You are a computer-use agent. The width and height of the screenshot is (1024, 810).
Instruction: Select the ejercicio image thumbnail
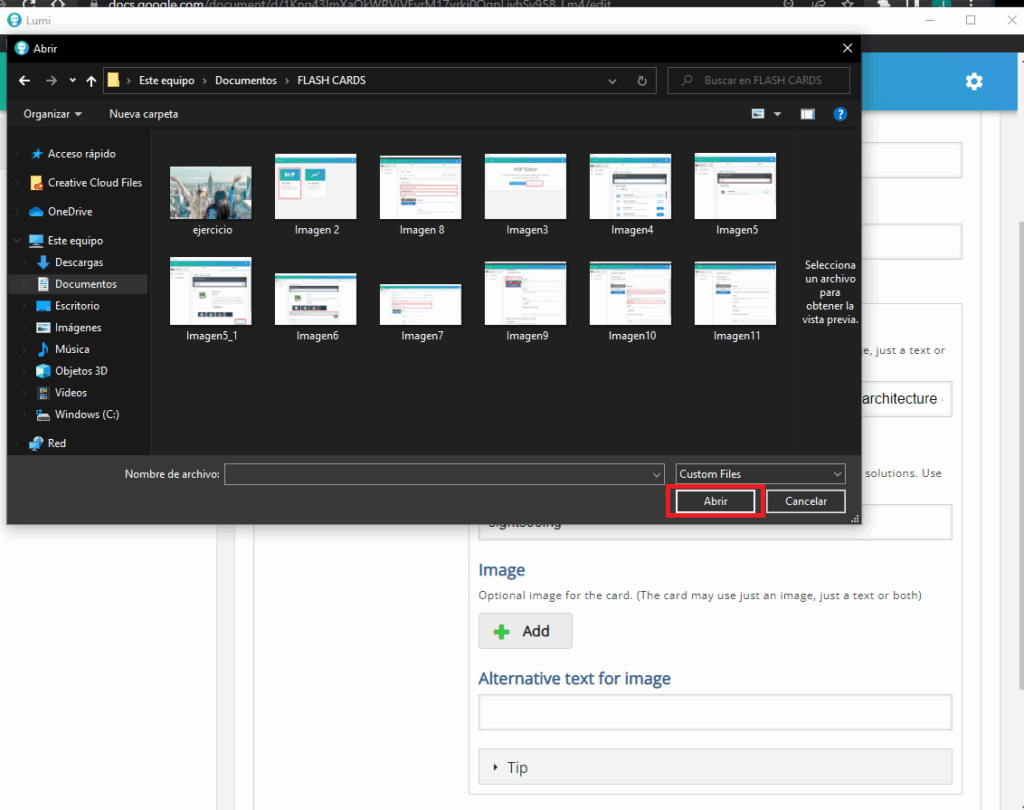tap(210, 194)
